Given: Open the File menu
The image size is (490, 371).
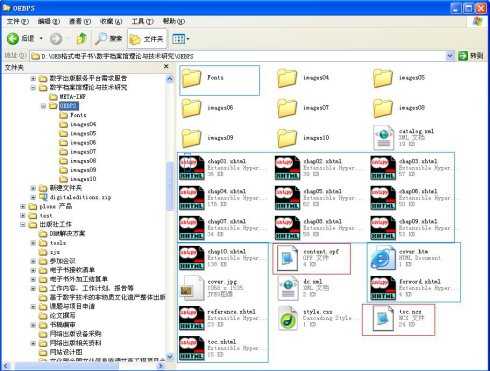Looking at the screenshot, I should (x=18, y=21).
